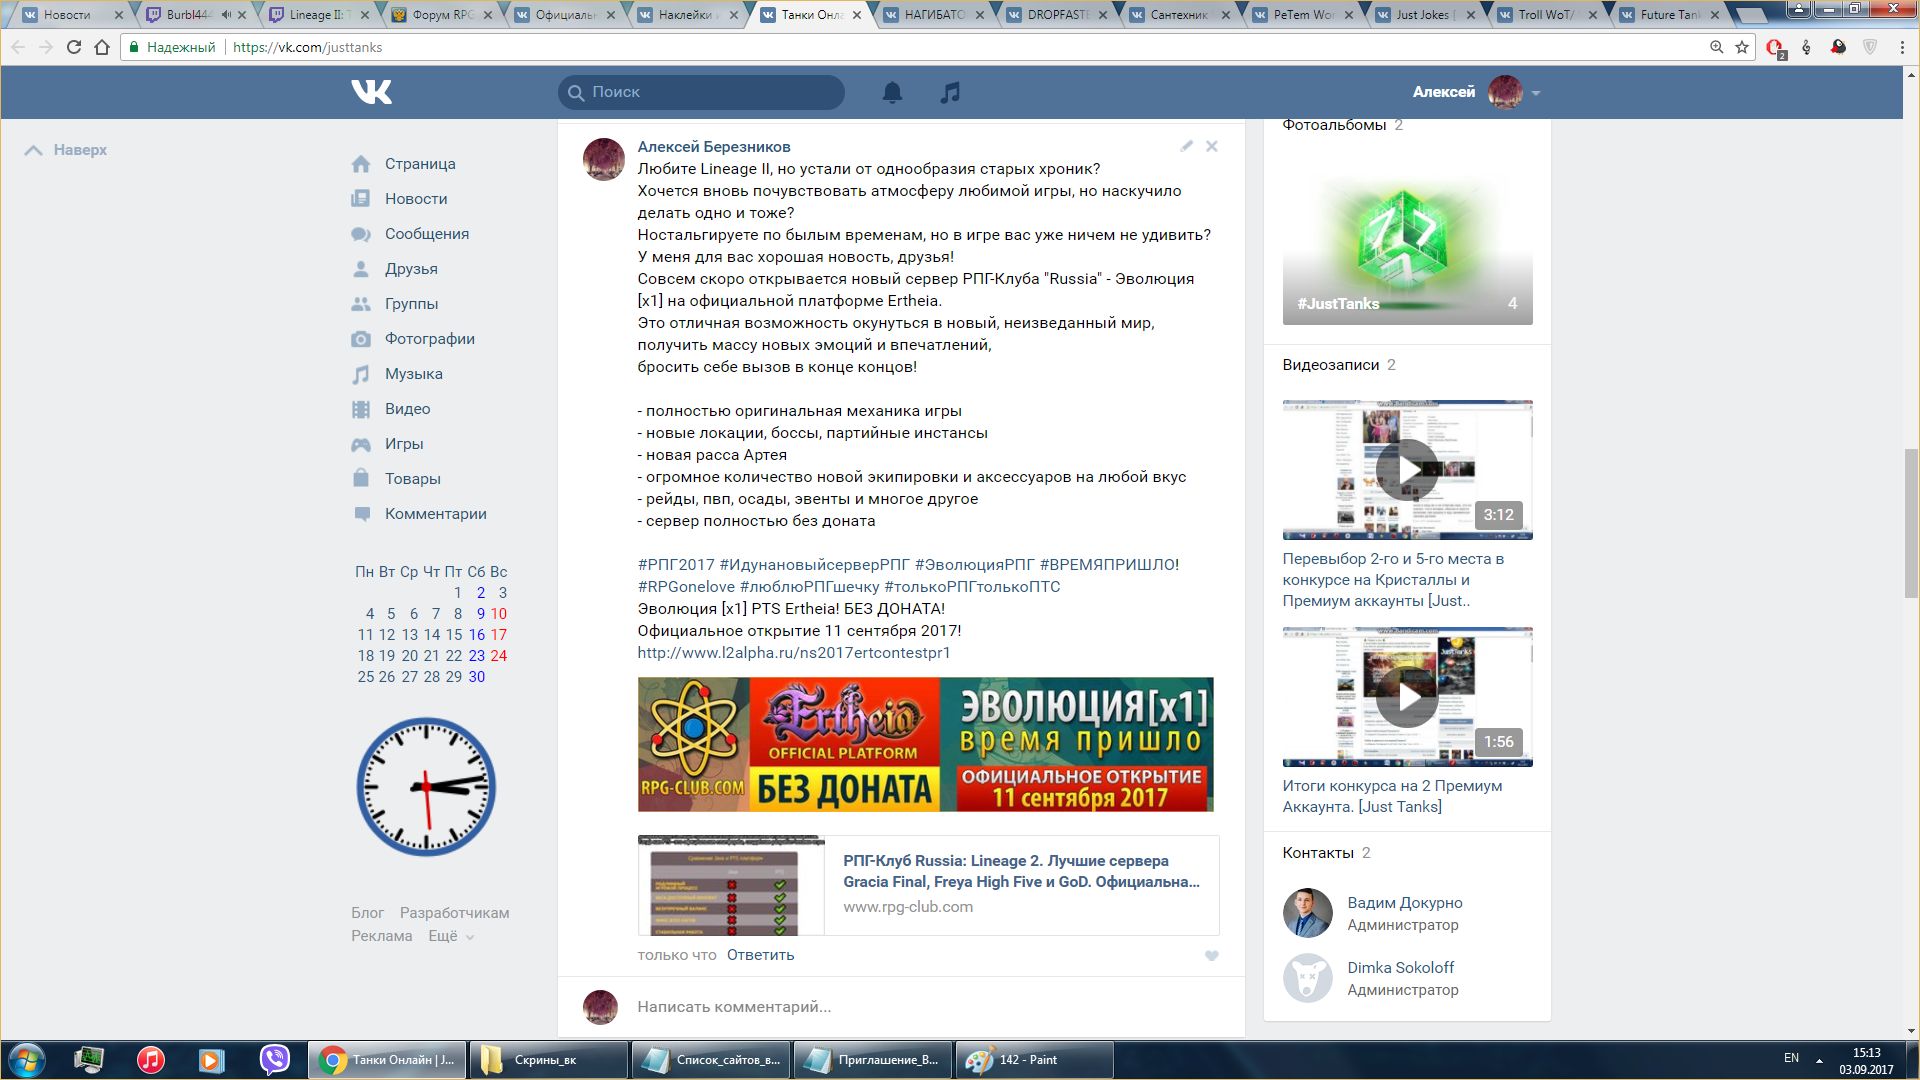Click hashtag #РПГ2017

click(676, 565)
